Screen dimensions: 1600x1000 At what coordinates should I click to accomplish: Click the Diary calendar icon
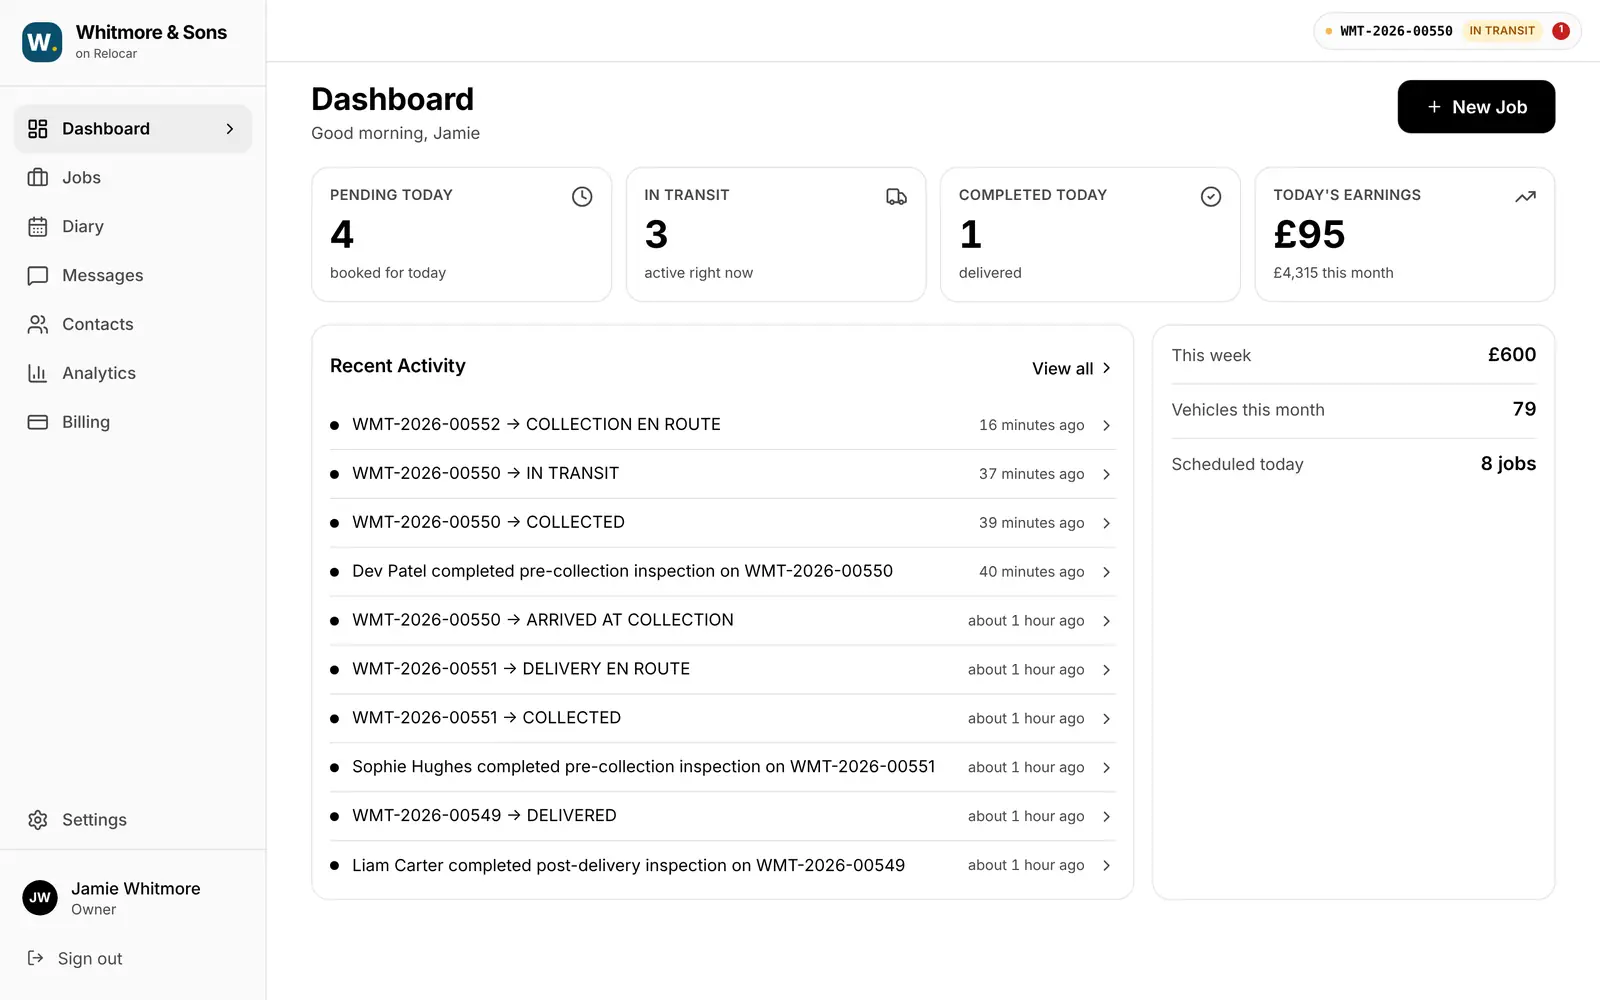click(38, 227)
